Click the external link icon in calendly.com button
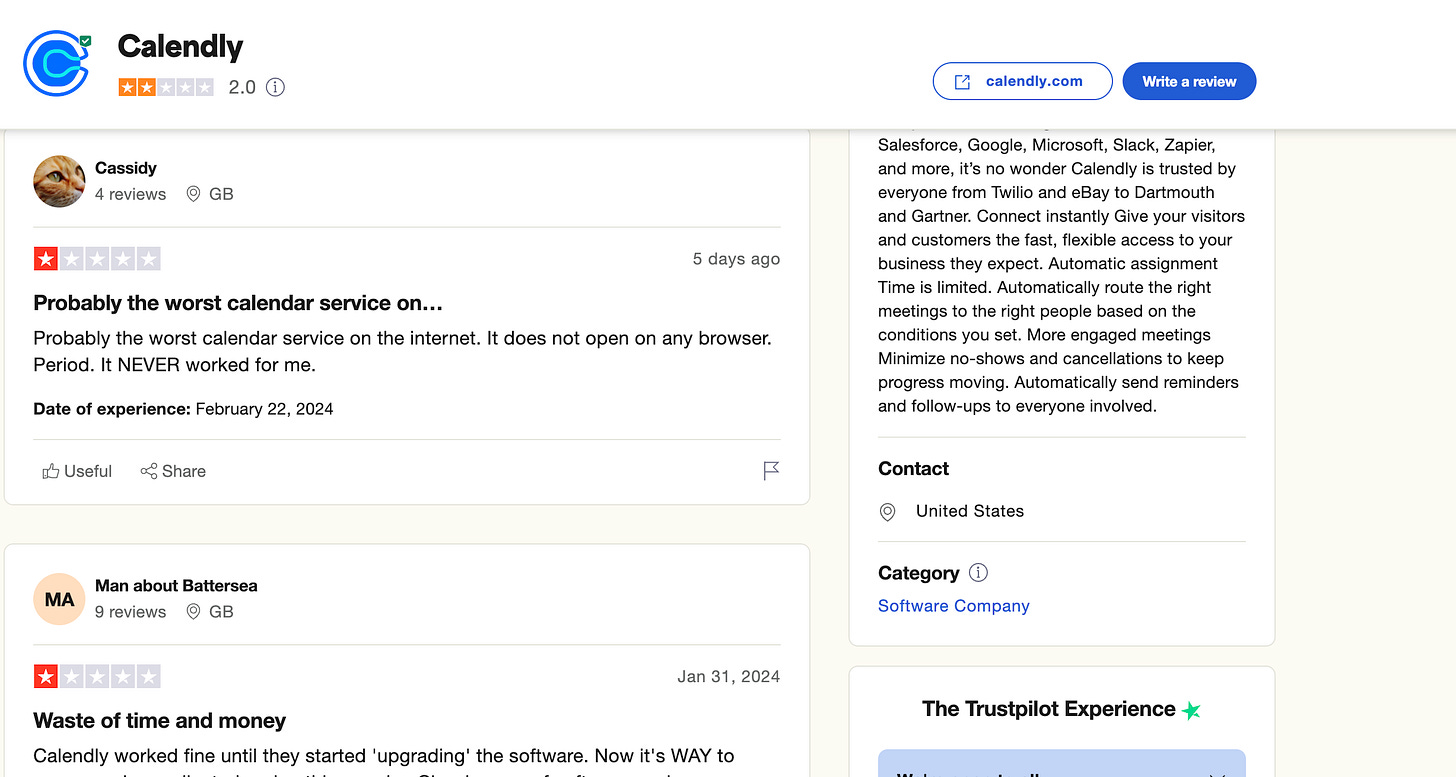 coord(962,82)
